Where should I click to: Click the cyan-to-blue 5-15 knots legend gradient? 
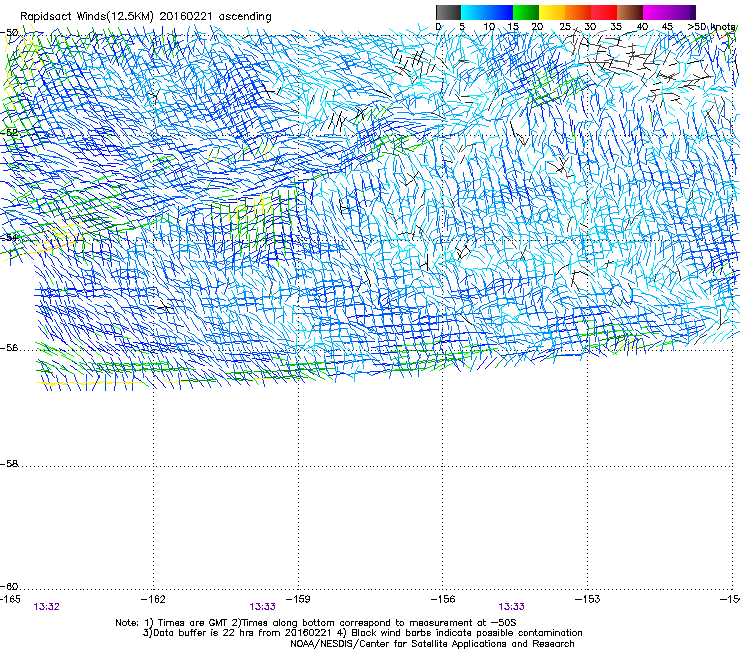click(487, 12)
